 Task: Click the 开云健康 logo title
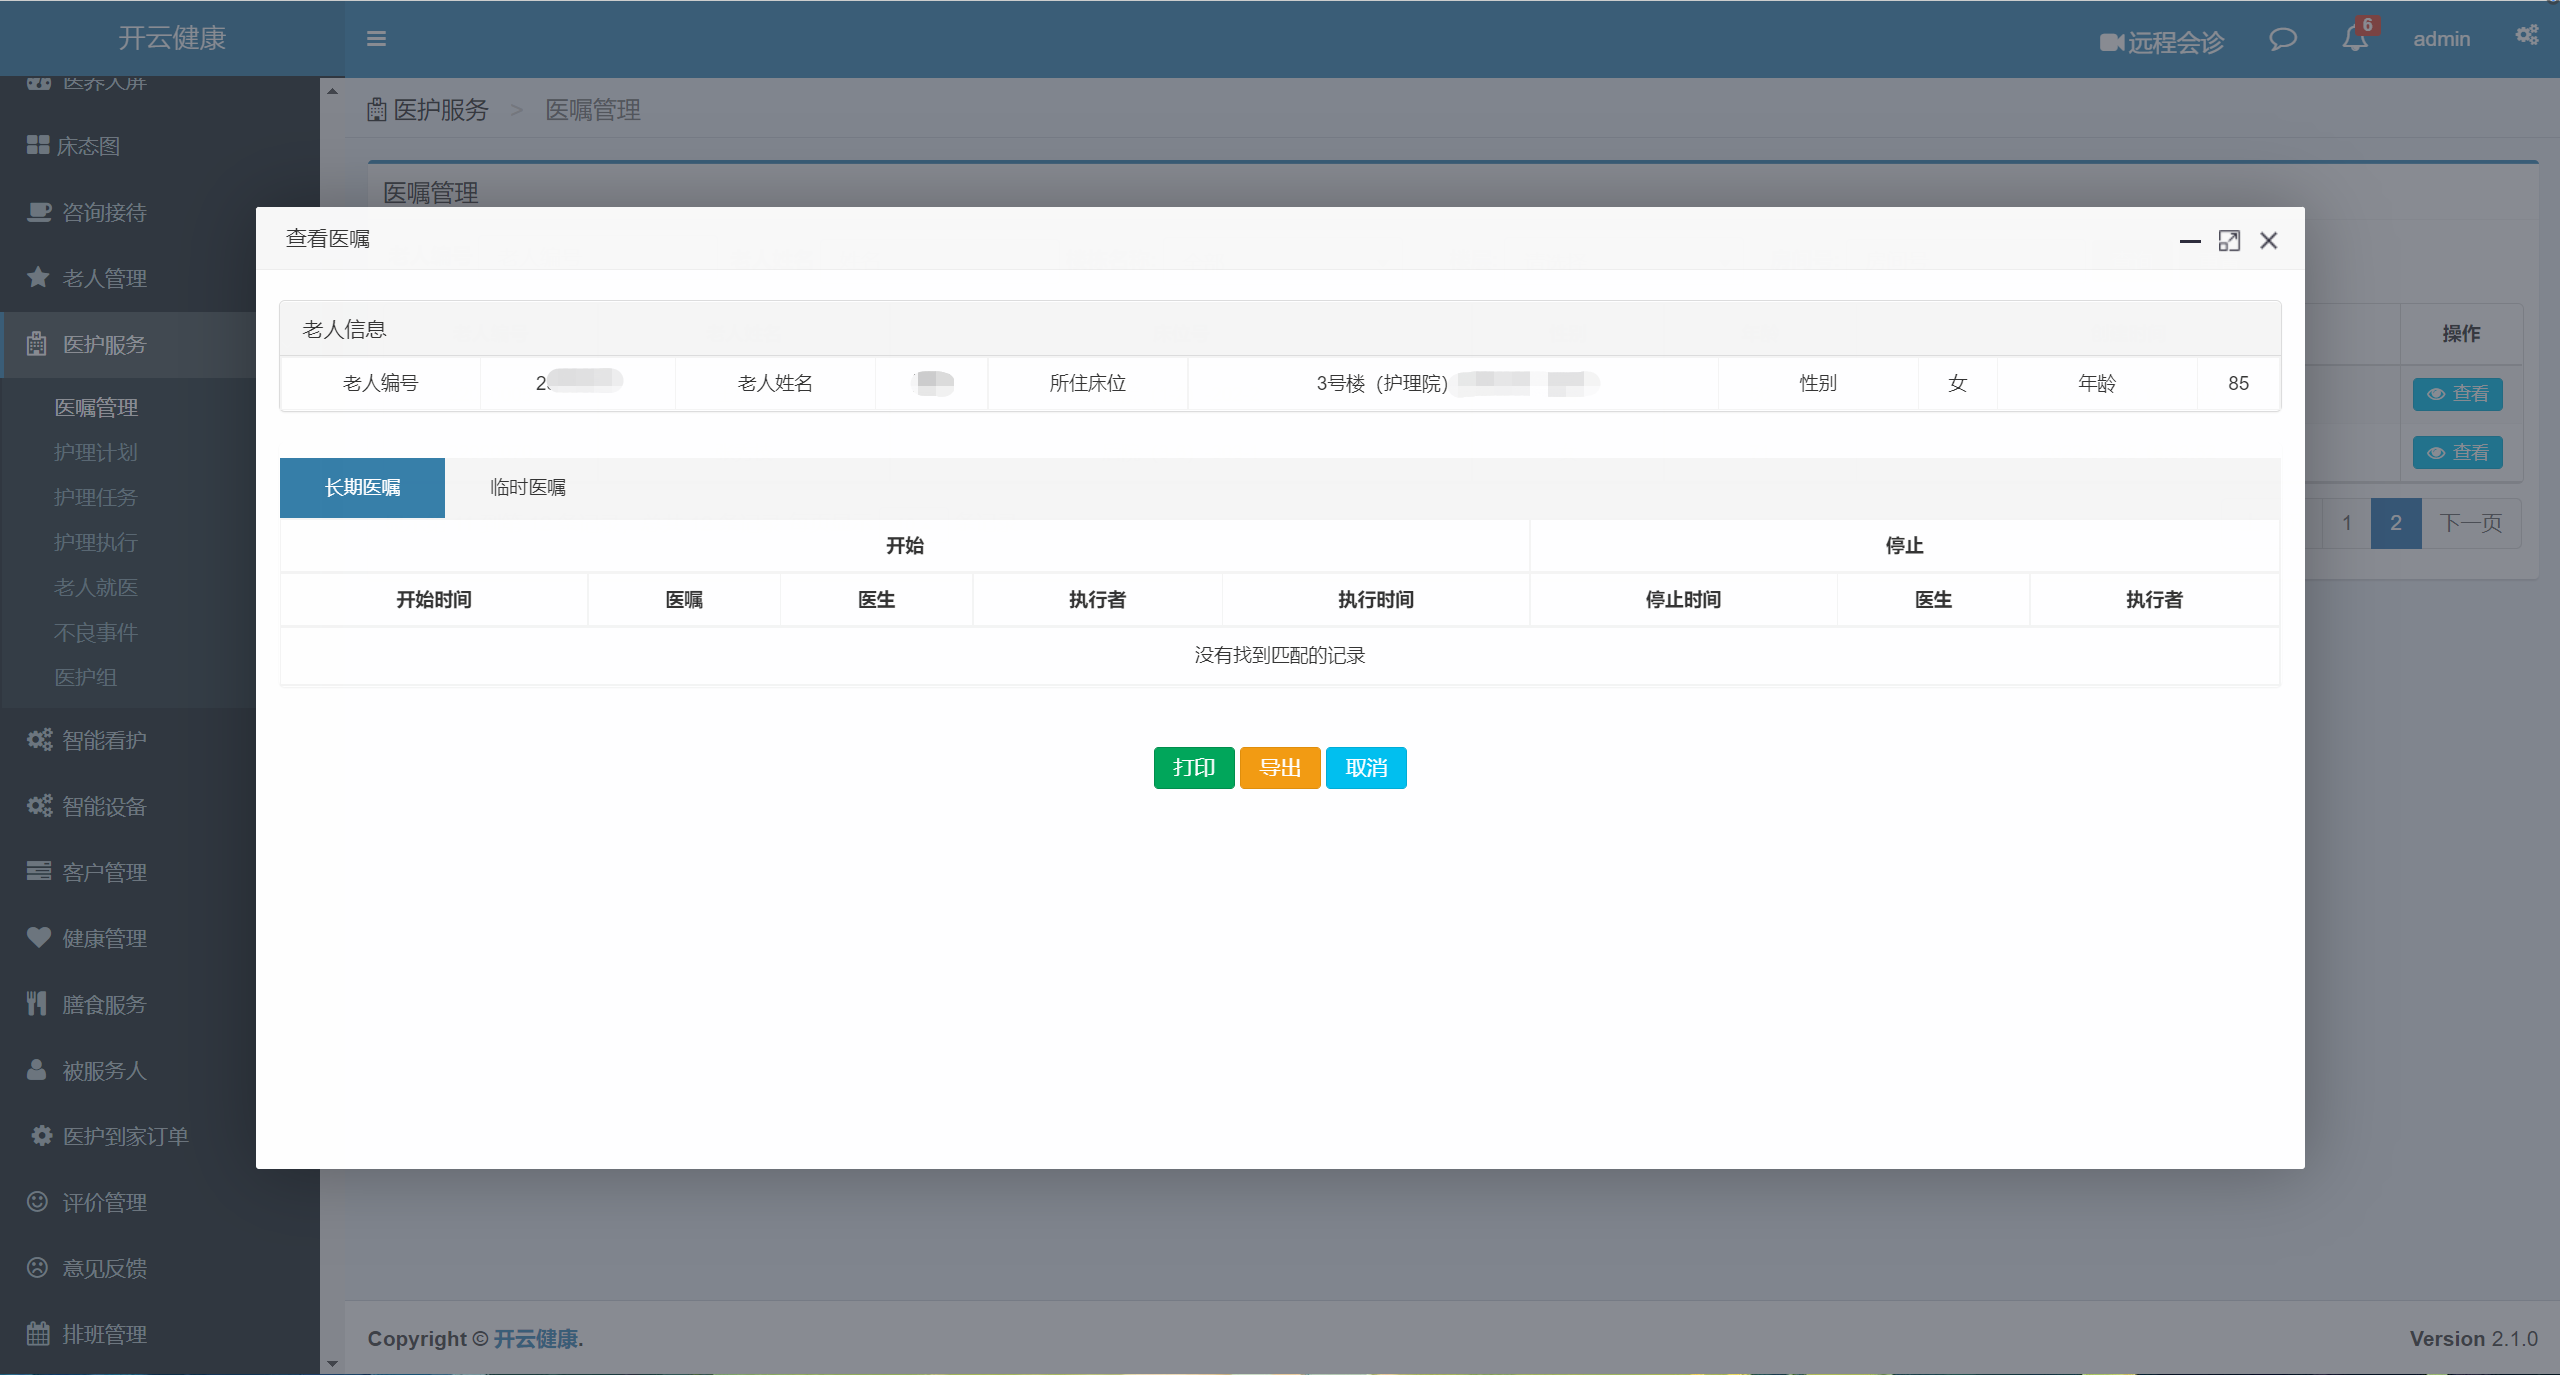[172, 38]
